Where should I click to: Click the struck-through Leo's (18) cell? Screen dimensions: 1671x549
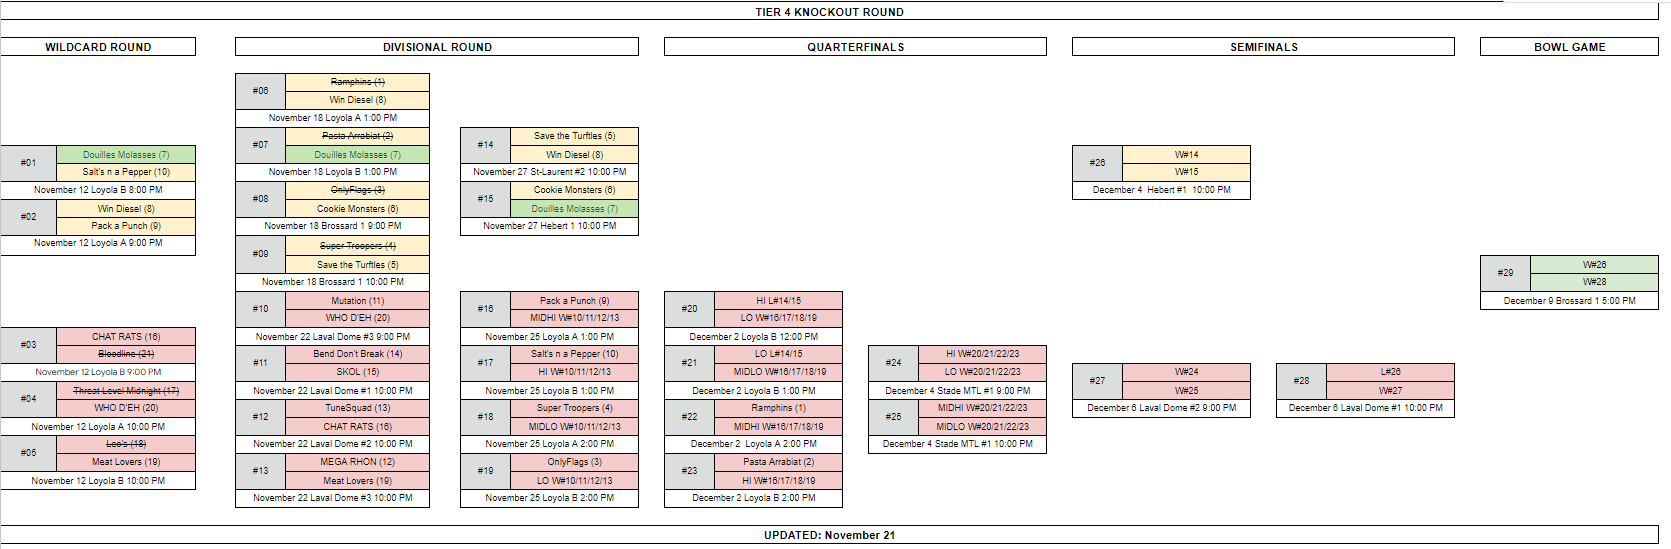click(x=126, y=444)
